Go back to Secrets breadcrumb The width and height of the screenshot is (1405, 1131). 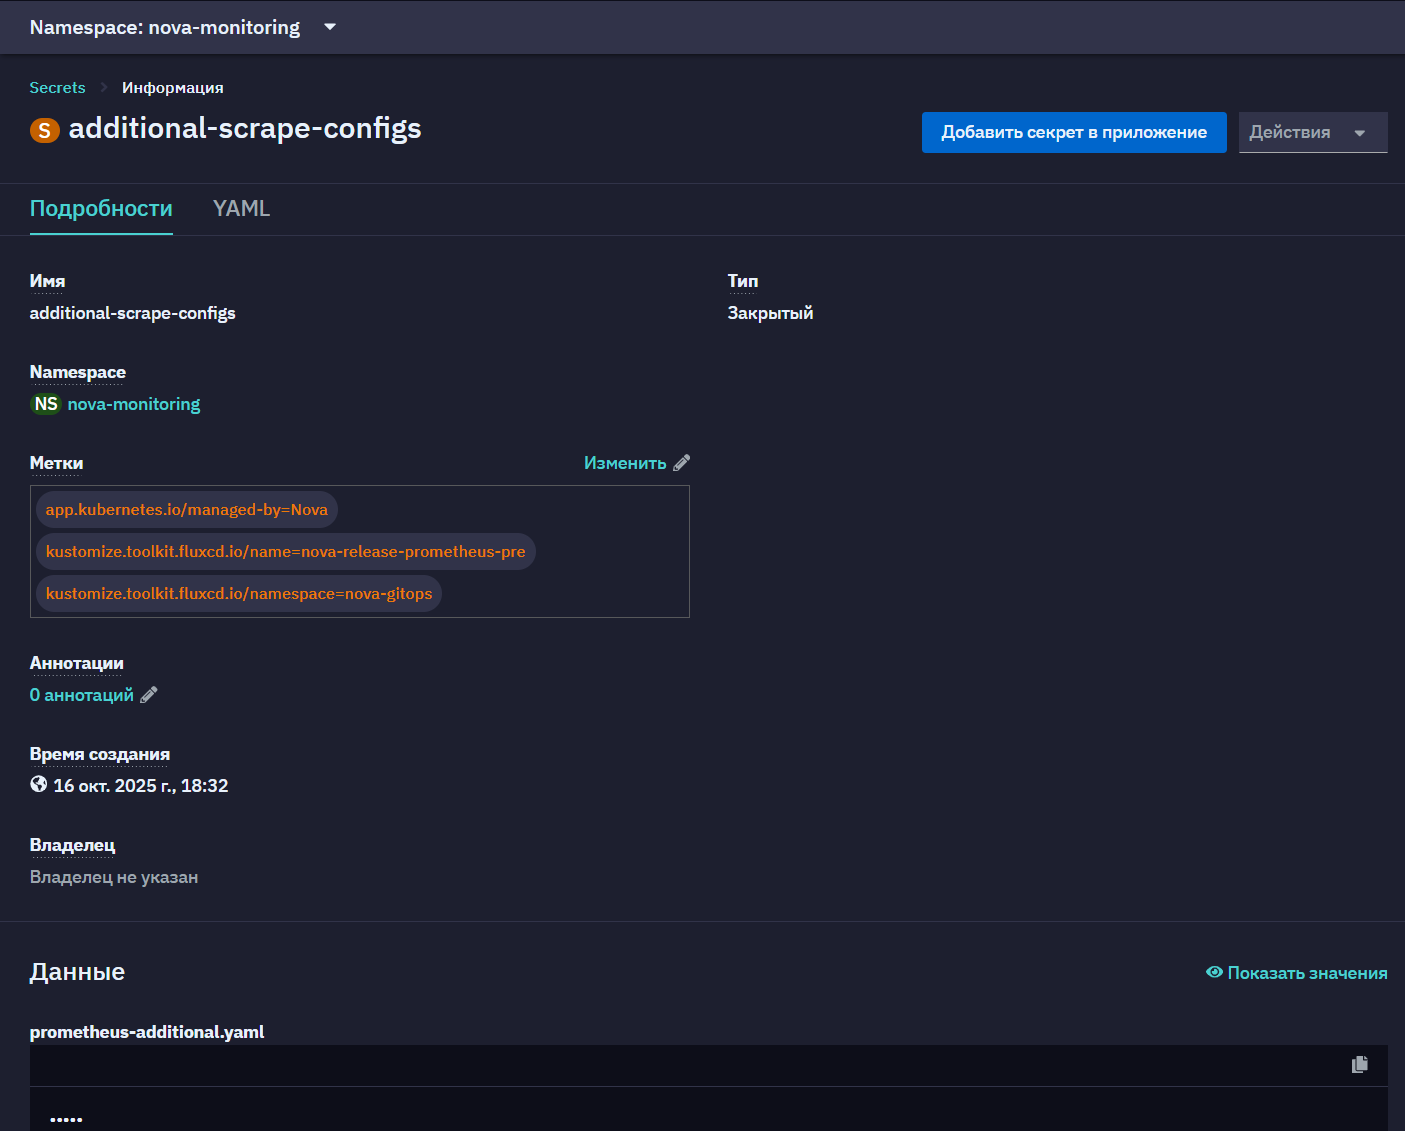click(57, 88)
